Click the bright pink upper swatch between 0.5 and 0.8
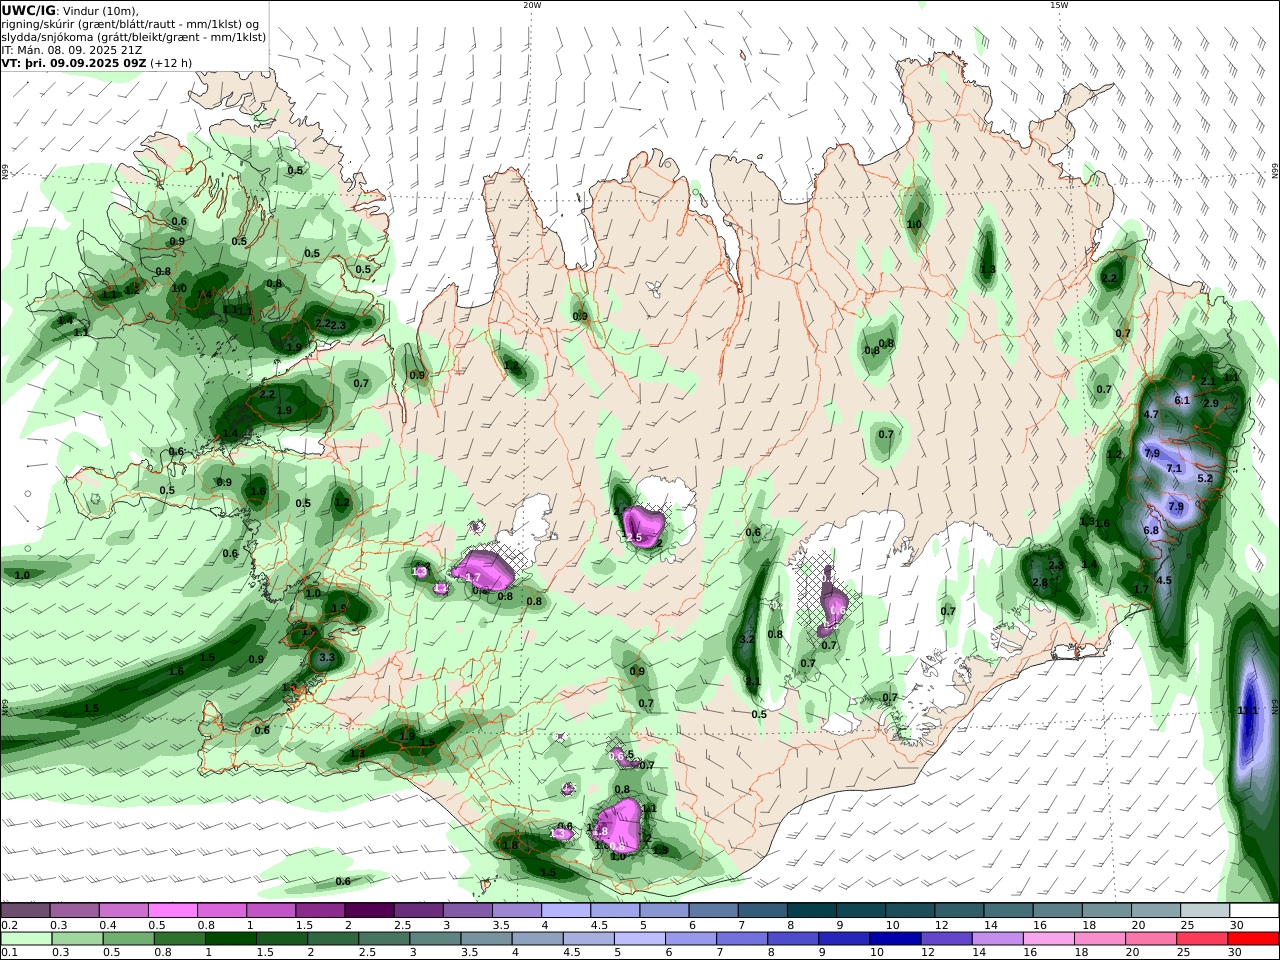1280x960 pixels. (x=172, y=910)
